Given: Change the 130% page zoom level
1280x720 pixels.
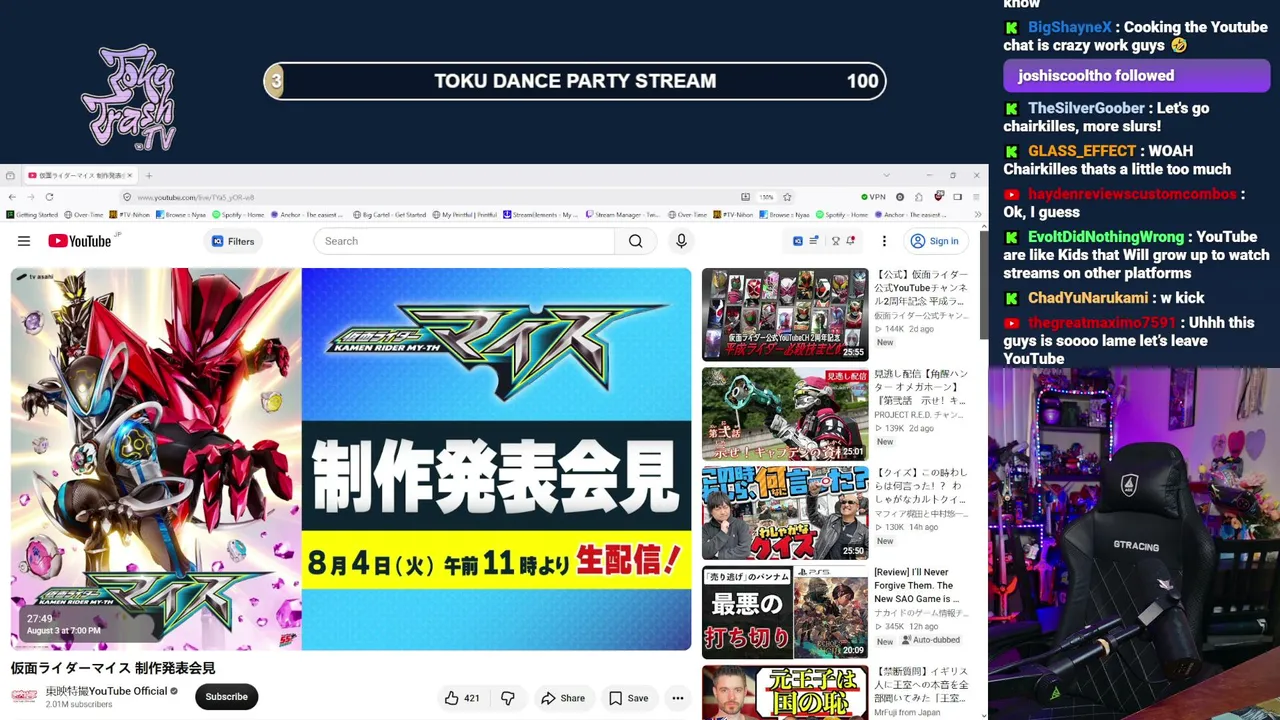Looking at the screenshot, I should (765, 197).
